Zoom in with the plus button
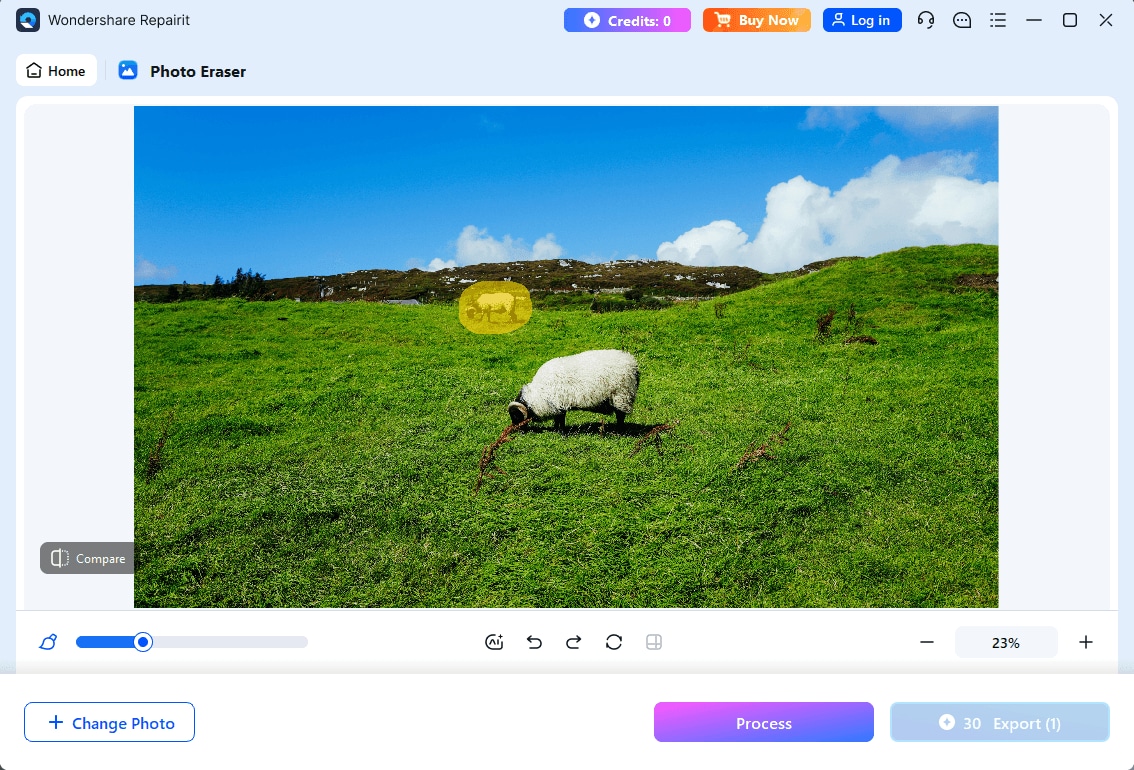This screenshot has width=1134, height=770. [1086, 642]
